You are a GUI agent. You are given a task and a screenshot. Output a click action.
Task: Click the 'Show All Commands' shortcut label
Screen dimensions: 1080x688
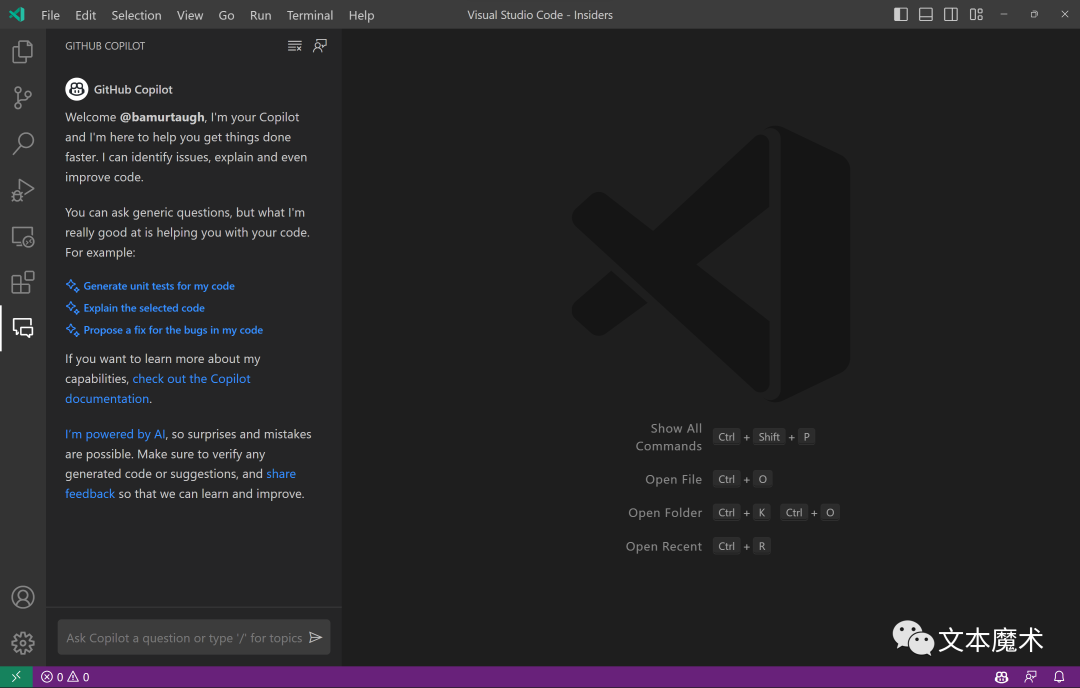[669, 437]
